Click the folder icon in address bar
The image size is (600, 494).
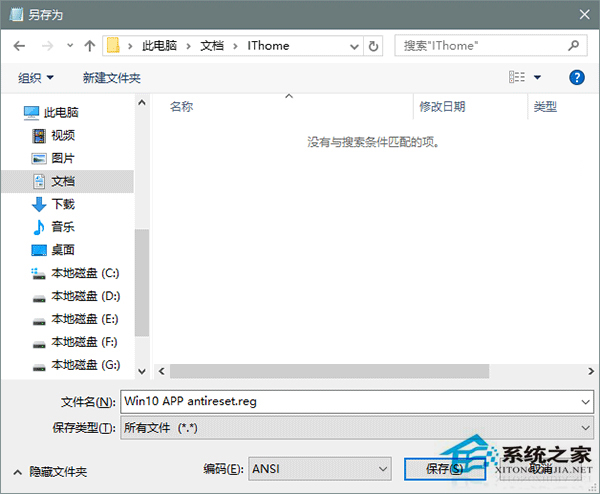pos(113,46)
